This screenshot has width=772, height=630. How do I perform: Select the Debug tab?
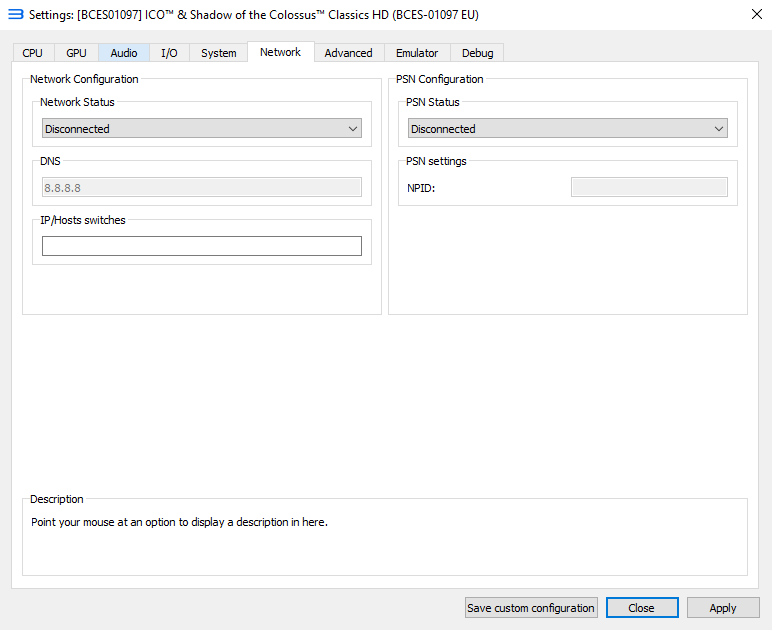coord(478,53)
